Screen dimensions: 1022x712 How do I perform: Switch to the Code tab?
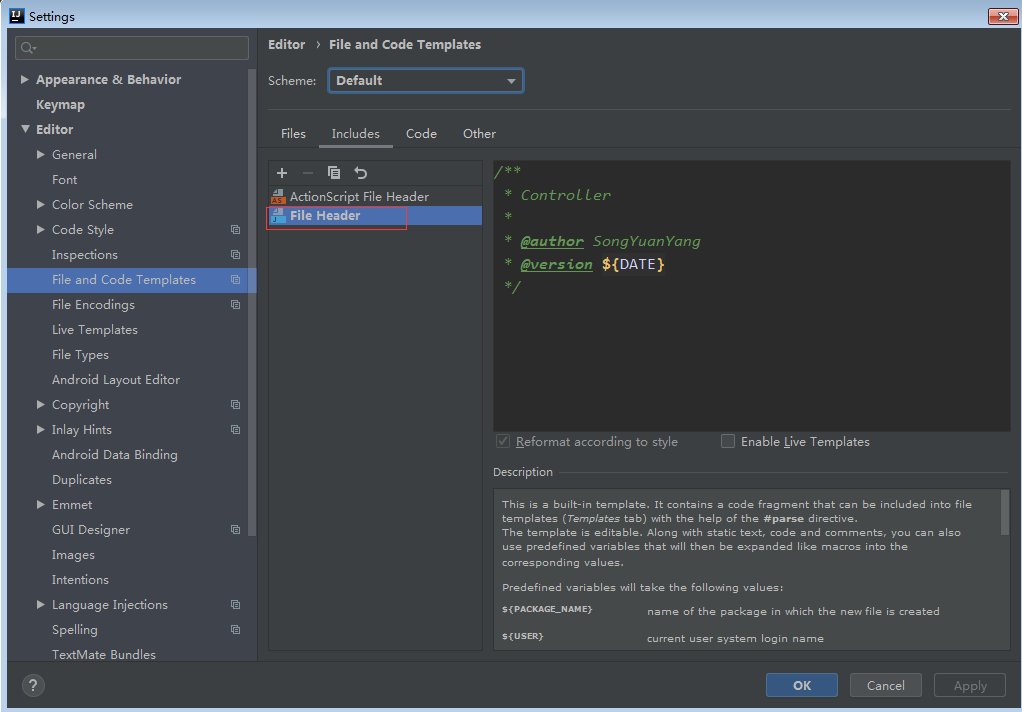(x=421, y=134)
